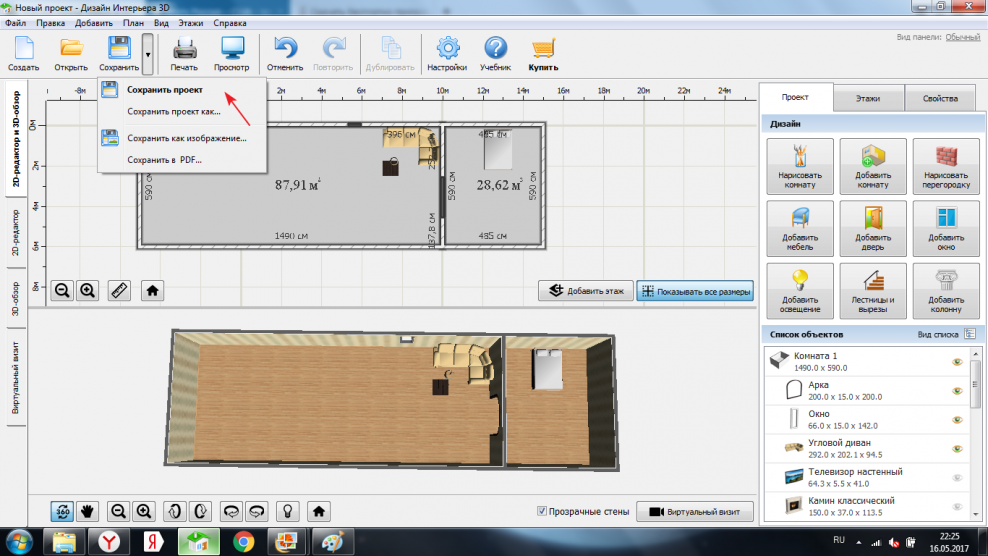Hide the Угловой диван object
Image resolution: width=988 pixels, height=556 pixels.
[957, 449]
